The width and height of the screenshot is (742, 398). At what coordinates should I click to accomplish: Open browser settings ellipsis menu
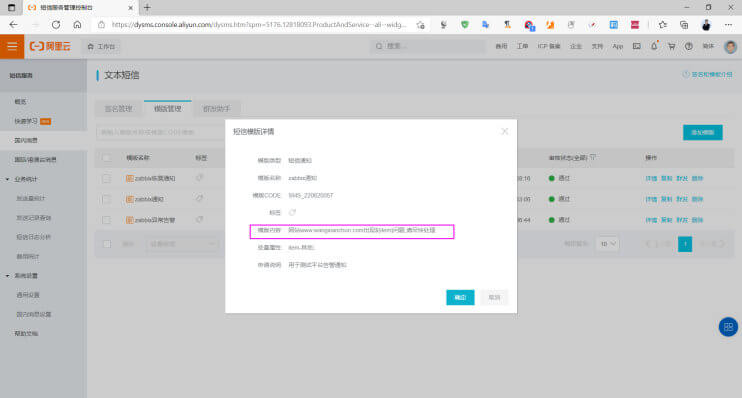tap(728, 25)
